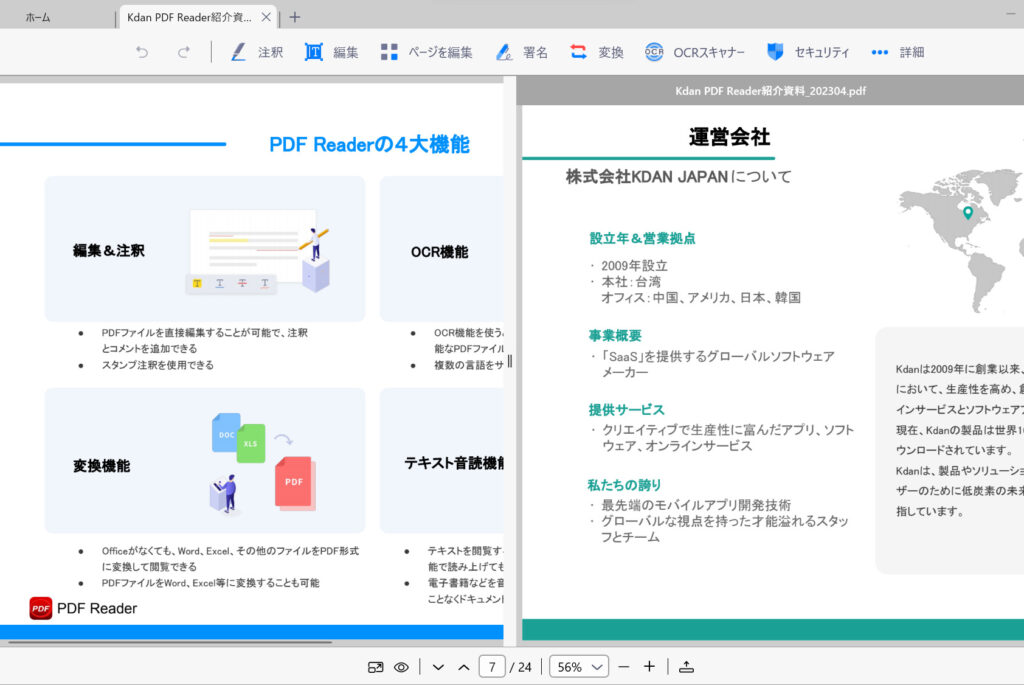1024x685 pixels.
Task: Click the 事業概要 heading
Action: click(x=615, y=336)
